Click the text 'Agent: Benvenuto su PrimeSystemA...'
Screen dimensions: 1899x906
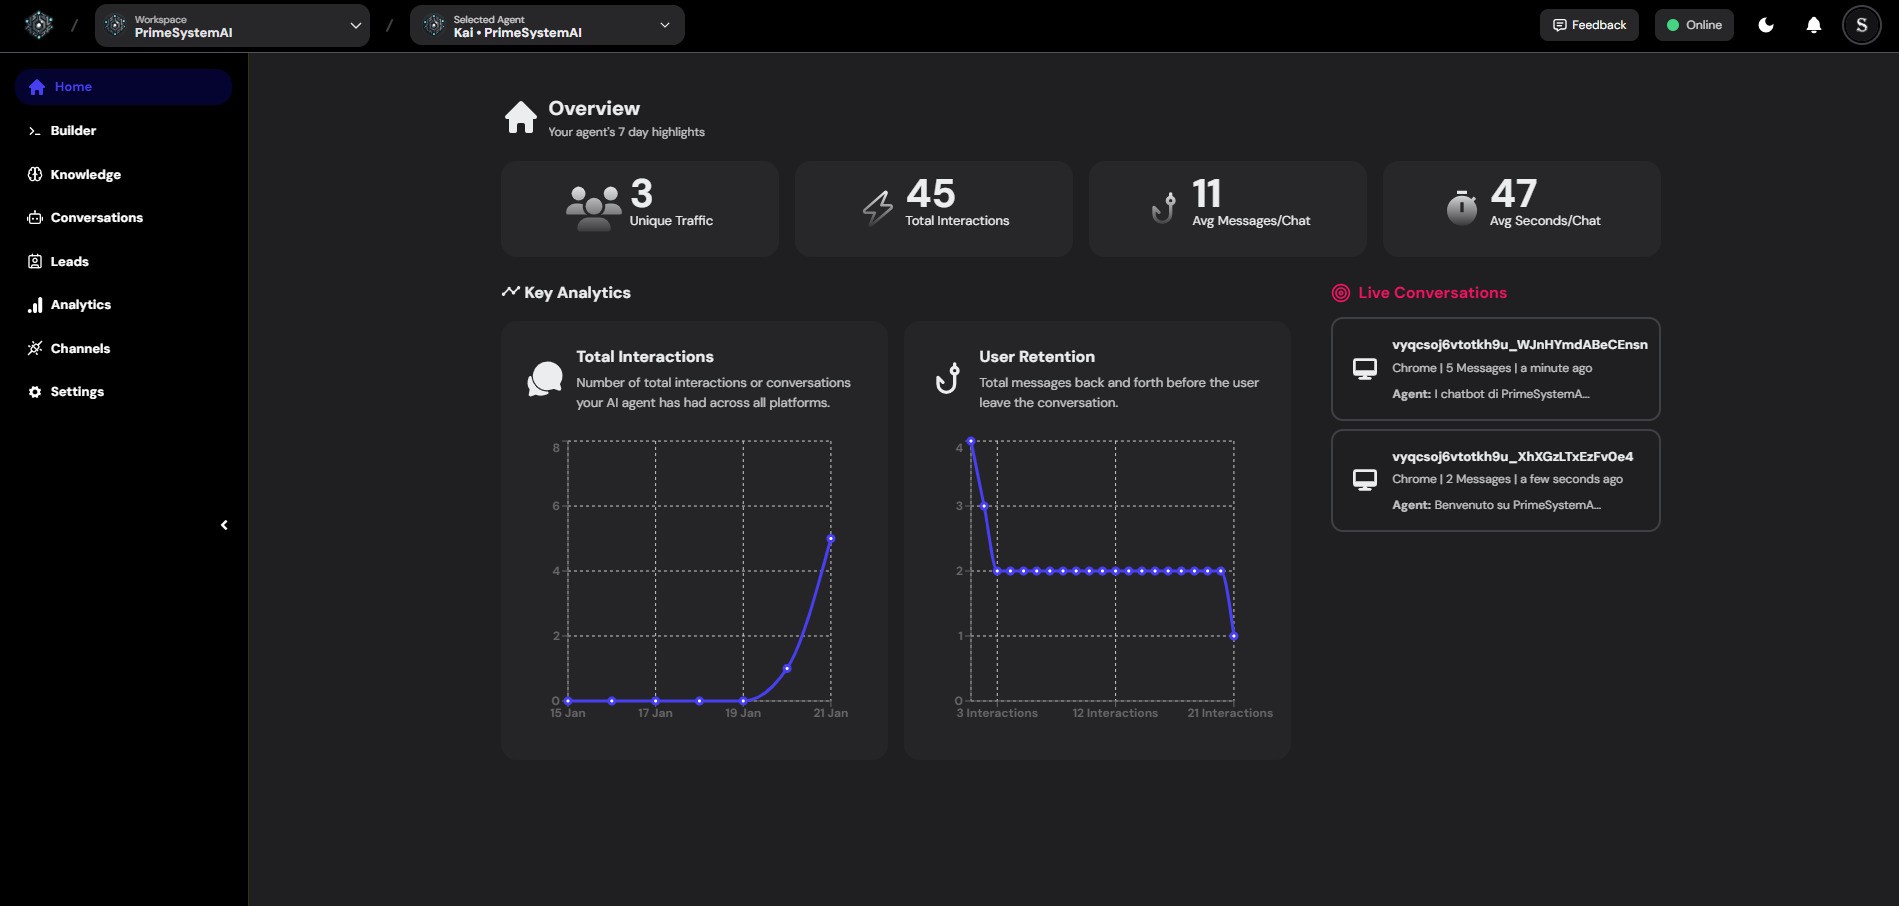point(1496,505)
